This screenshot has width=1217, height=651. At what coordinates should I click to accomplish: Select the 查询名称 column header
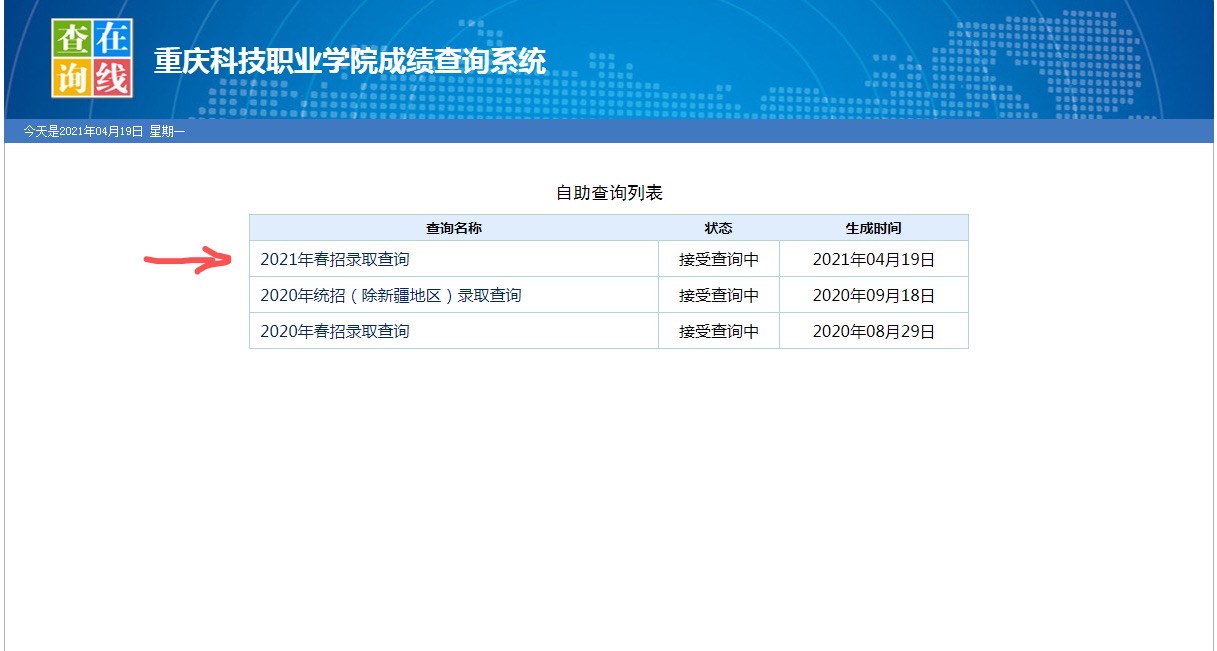pyautogui.click(x=453, y=228)
